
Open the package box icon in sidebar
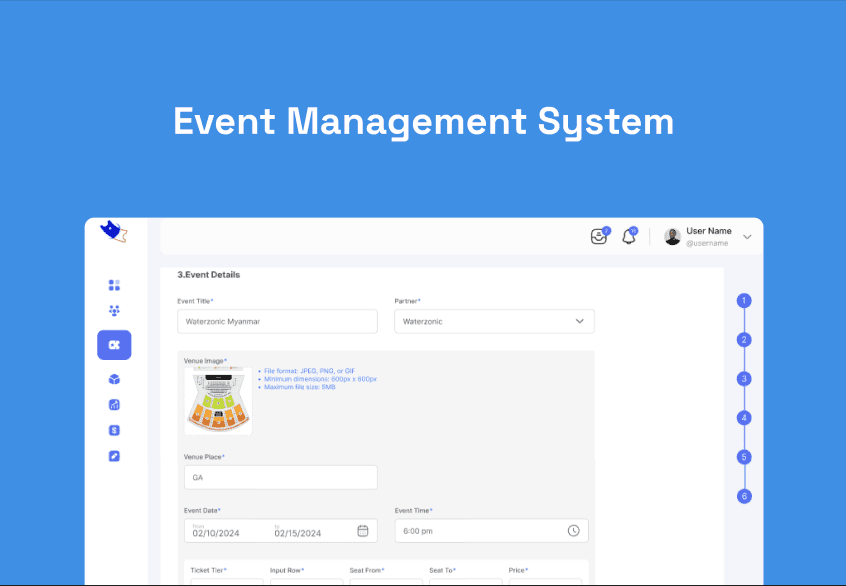[114, 379]
